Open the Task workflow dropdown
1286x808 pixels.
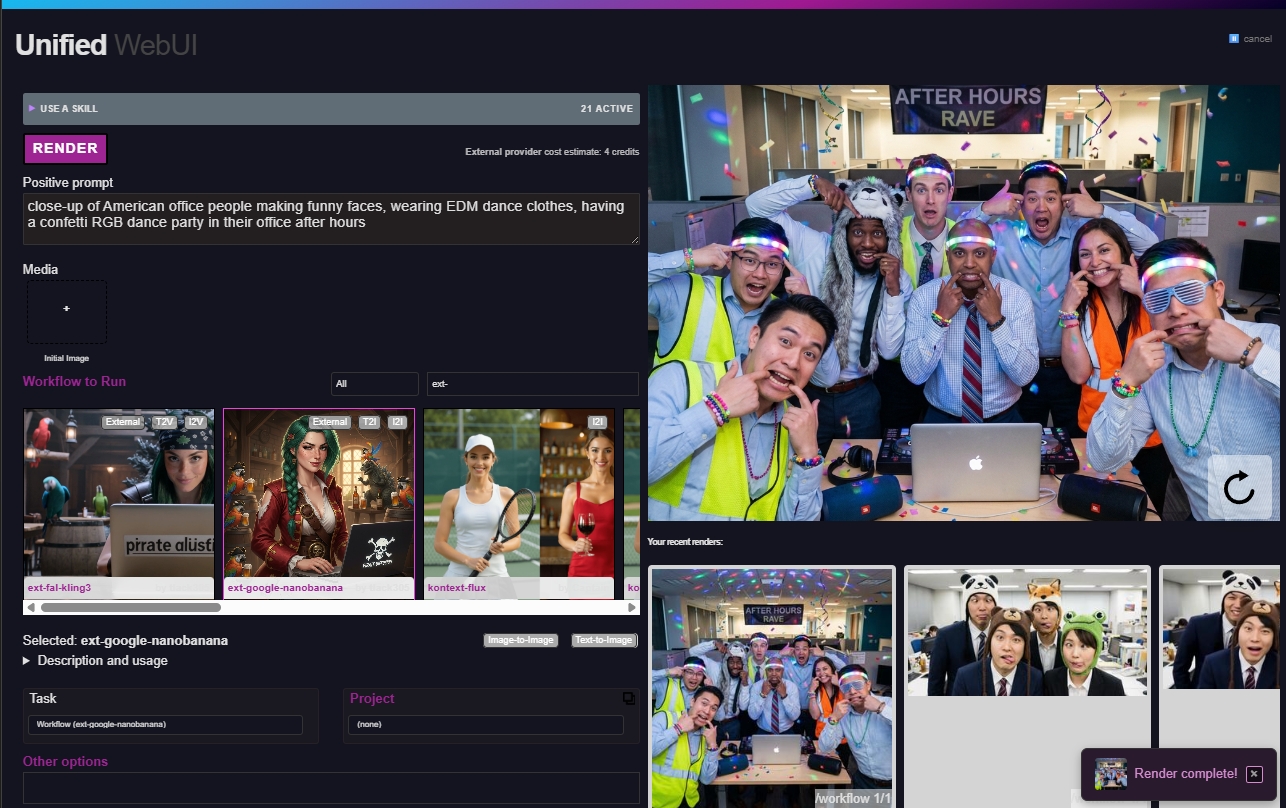pyautogui.click(x=165, y=724)
